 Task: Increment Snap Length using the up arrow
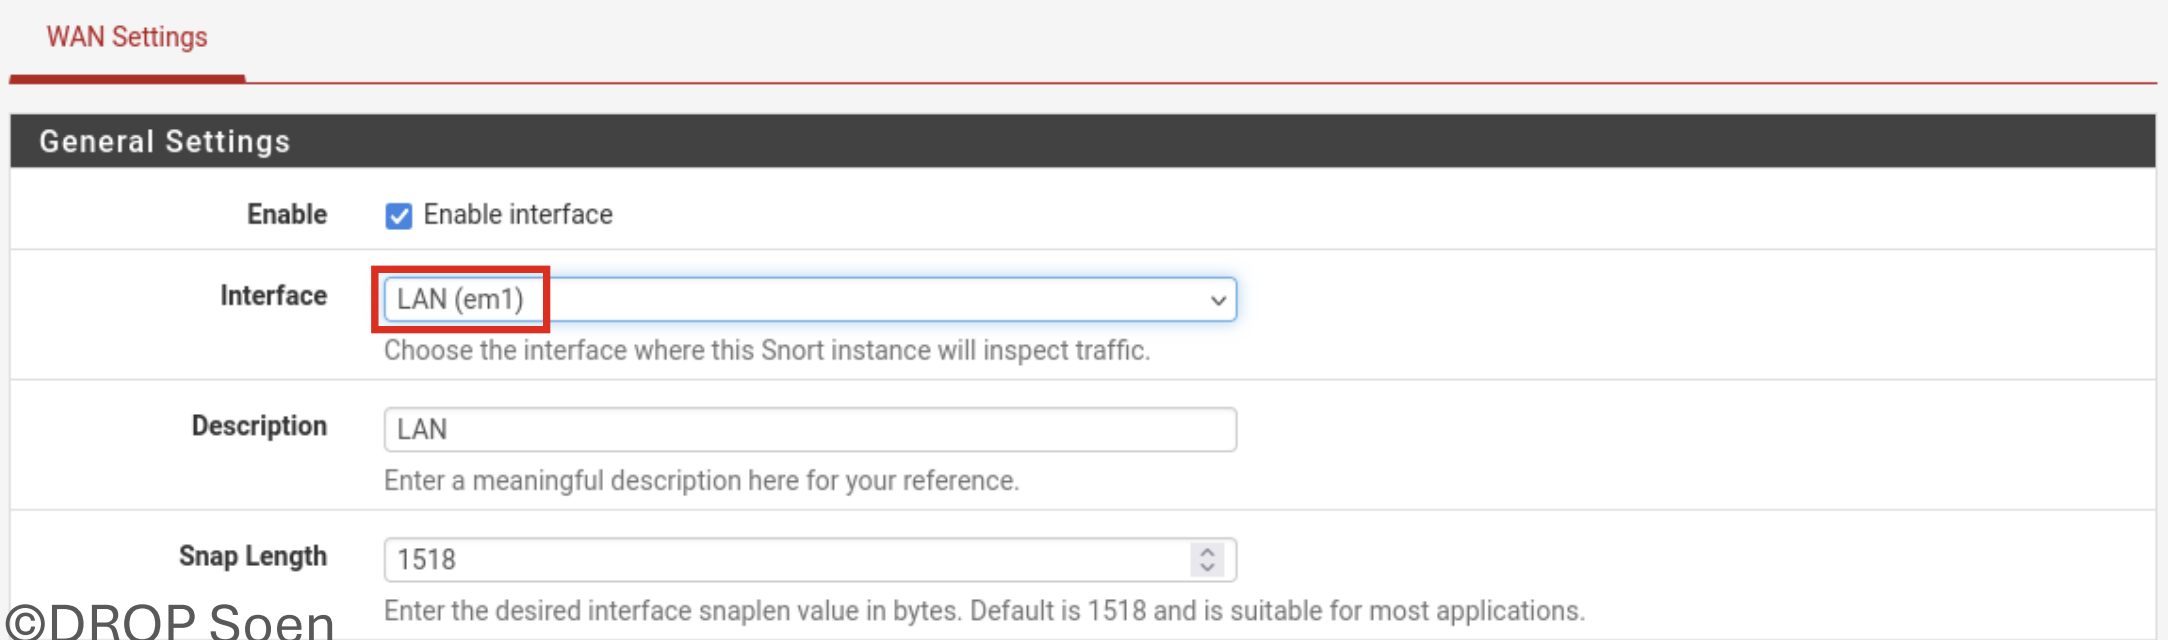pyautogui.click(x=1209, y=552)
